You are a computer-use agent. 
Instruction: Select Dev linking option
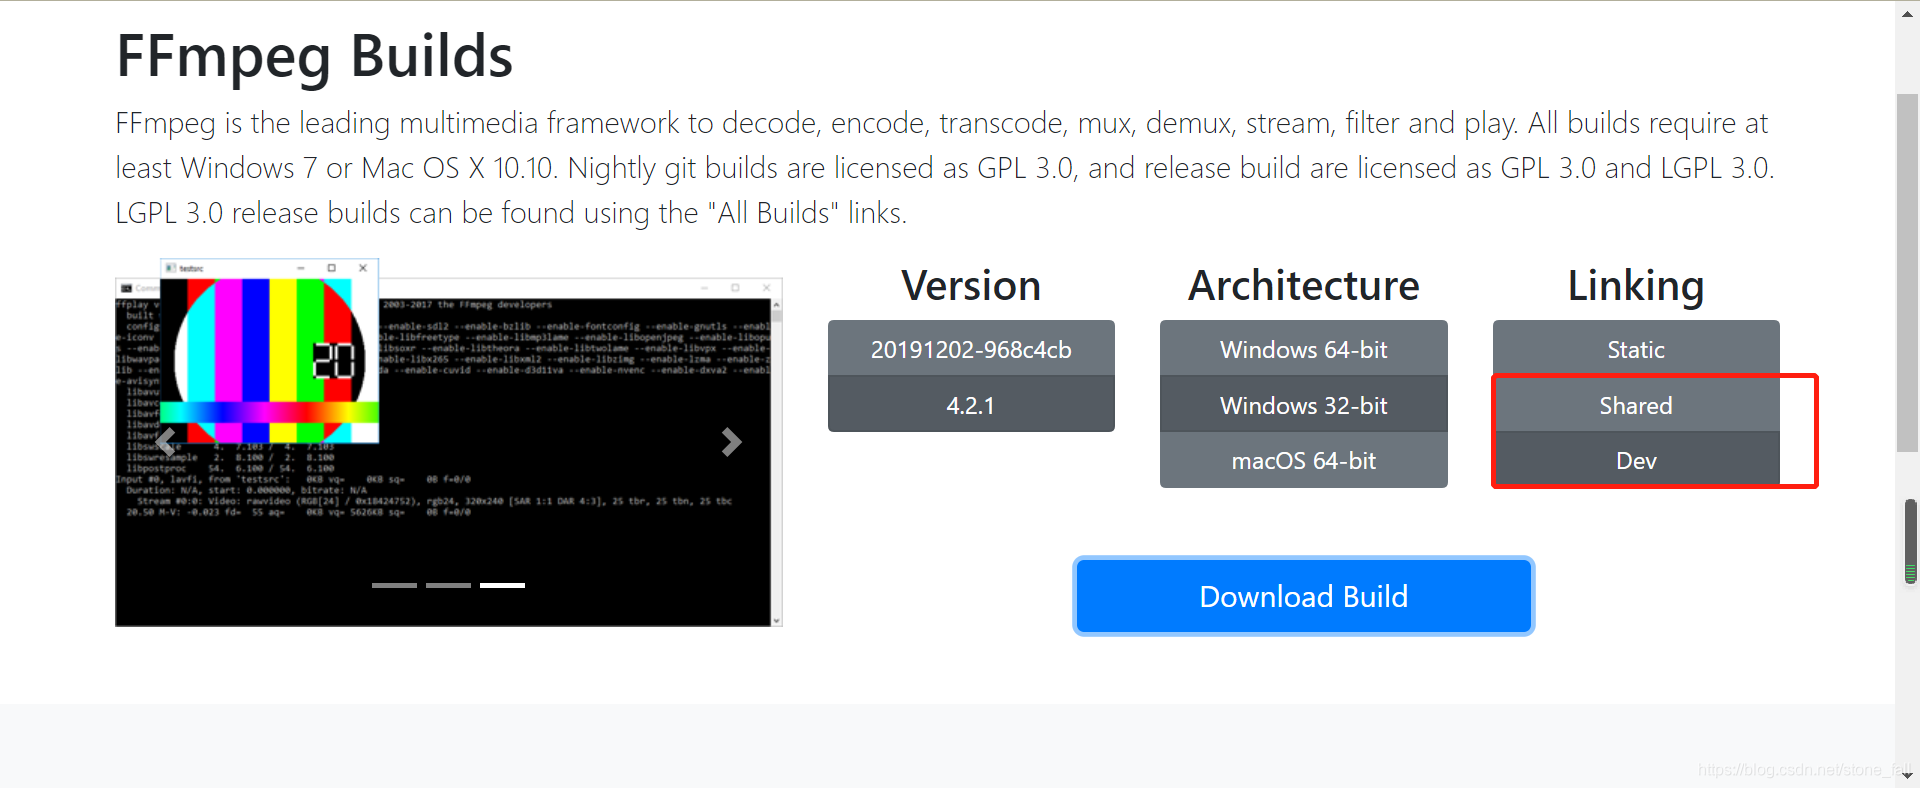[x=1636, y=460]
